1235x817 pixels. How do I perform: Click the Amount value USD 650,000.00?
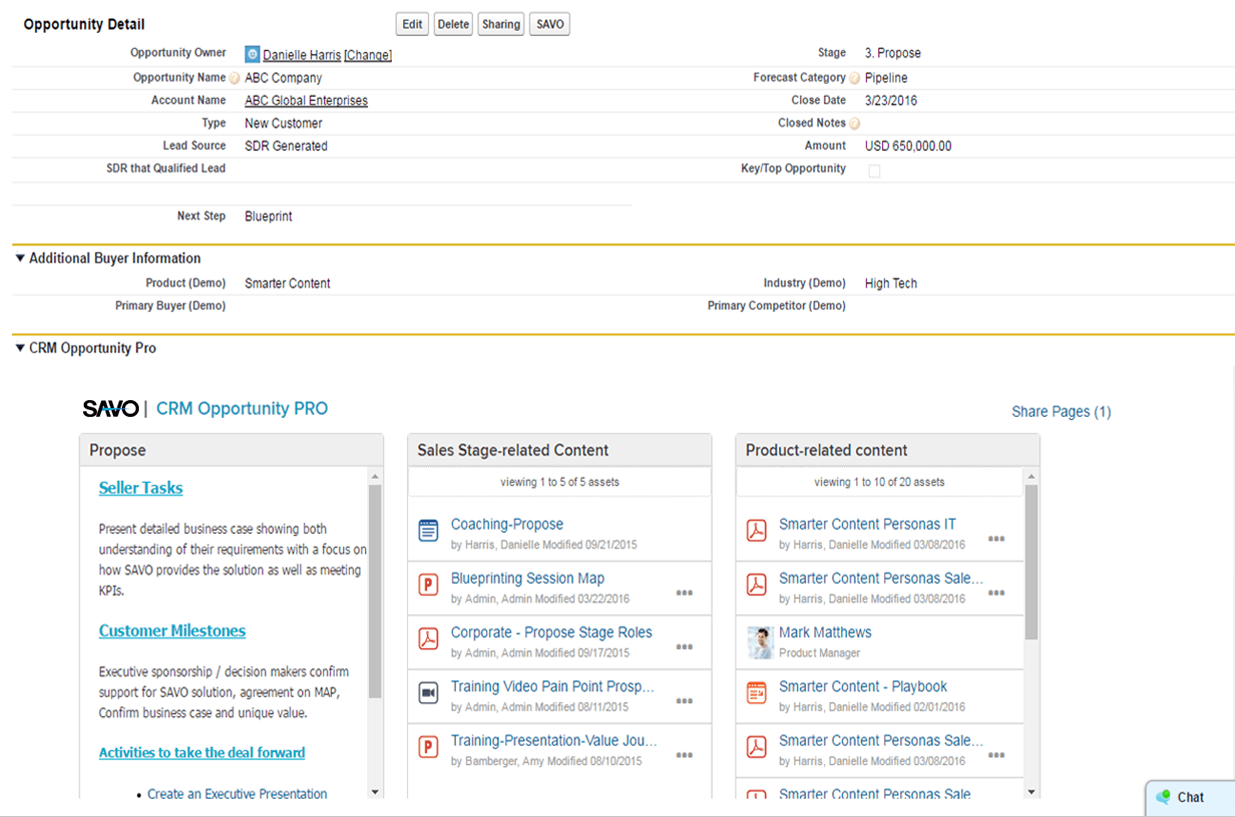click(x=908, y=146)
